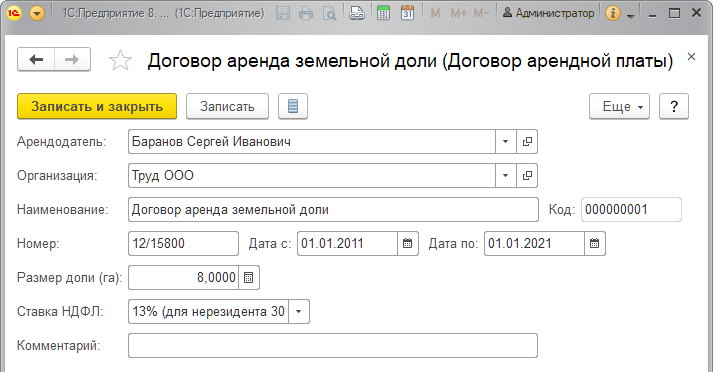
Task: Click the Ставка НДФЛ value 13%
Action: tap(208, 312)
